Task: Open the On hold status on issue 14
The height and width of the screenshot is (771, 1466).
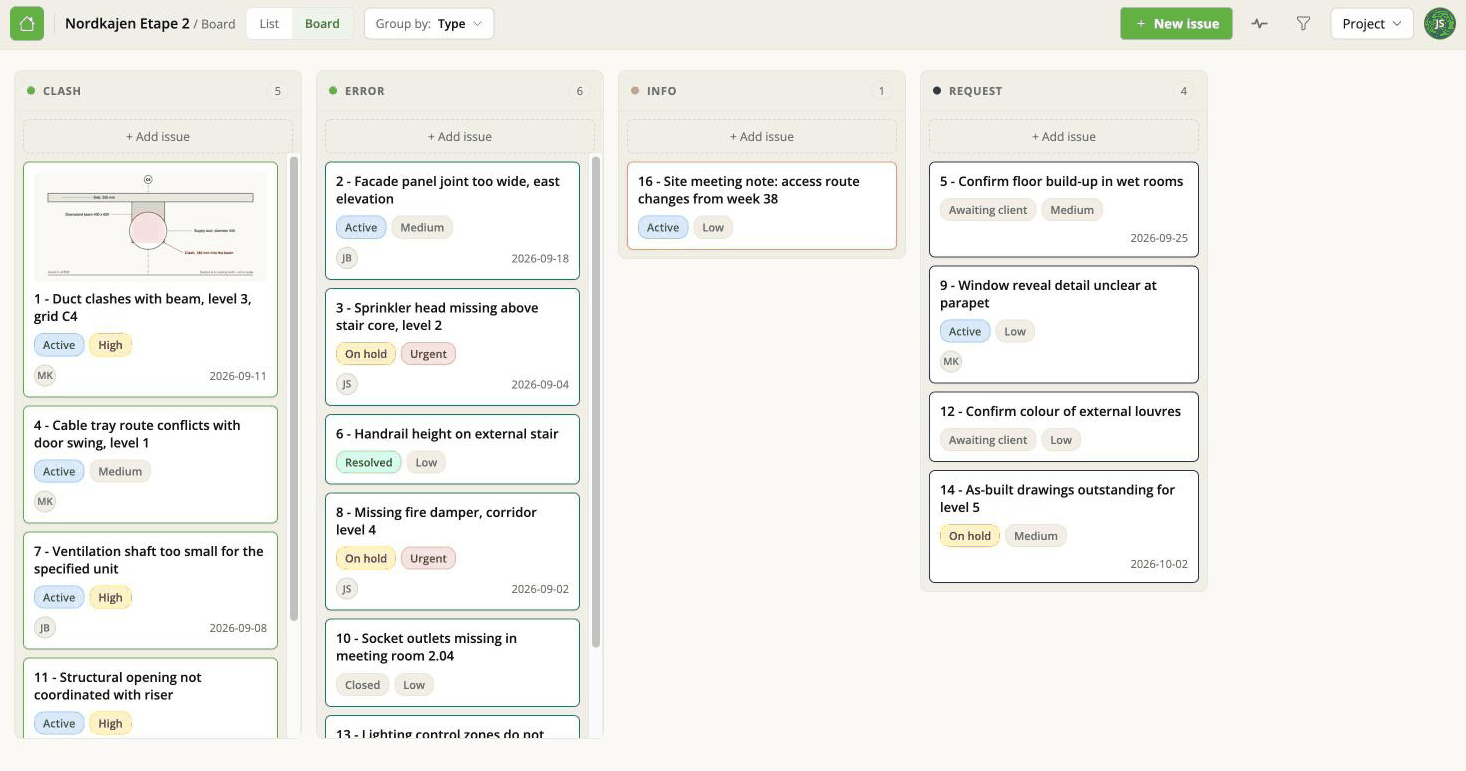Action: click(x=970, y=536)
